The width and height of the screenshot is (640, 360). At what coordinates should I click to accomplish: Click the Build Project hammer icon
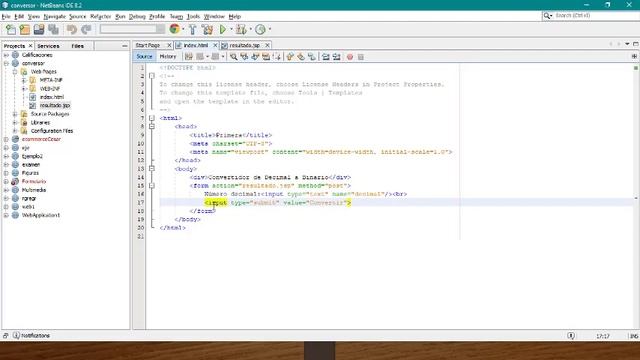(193, 29)
